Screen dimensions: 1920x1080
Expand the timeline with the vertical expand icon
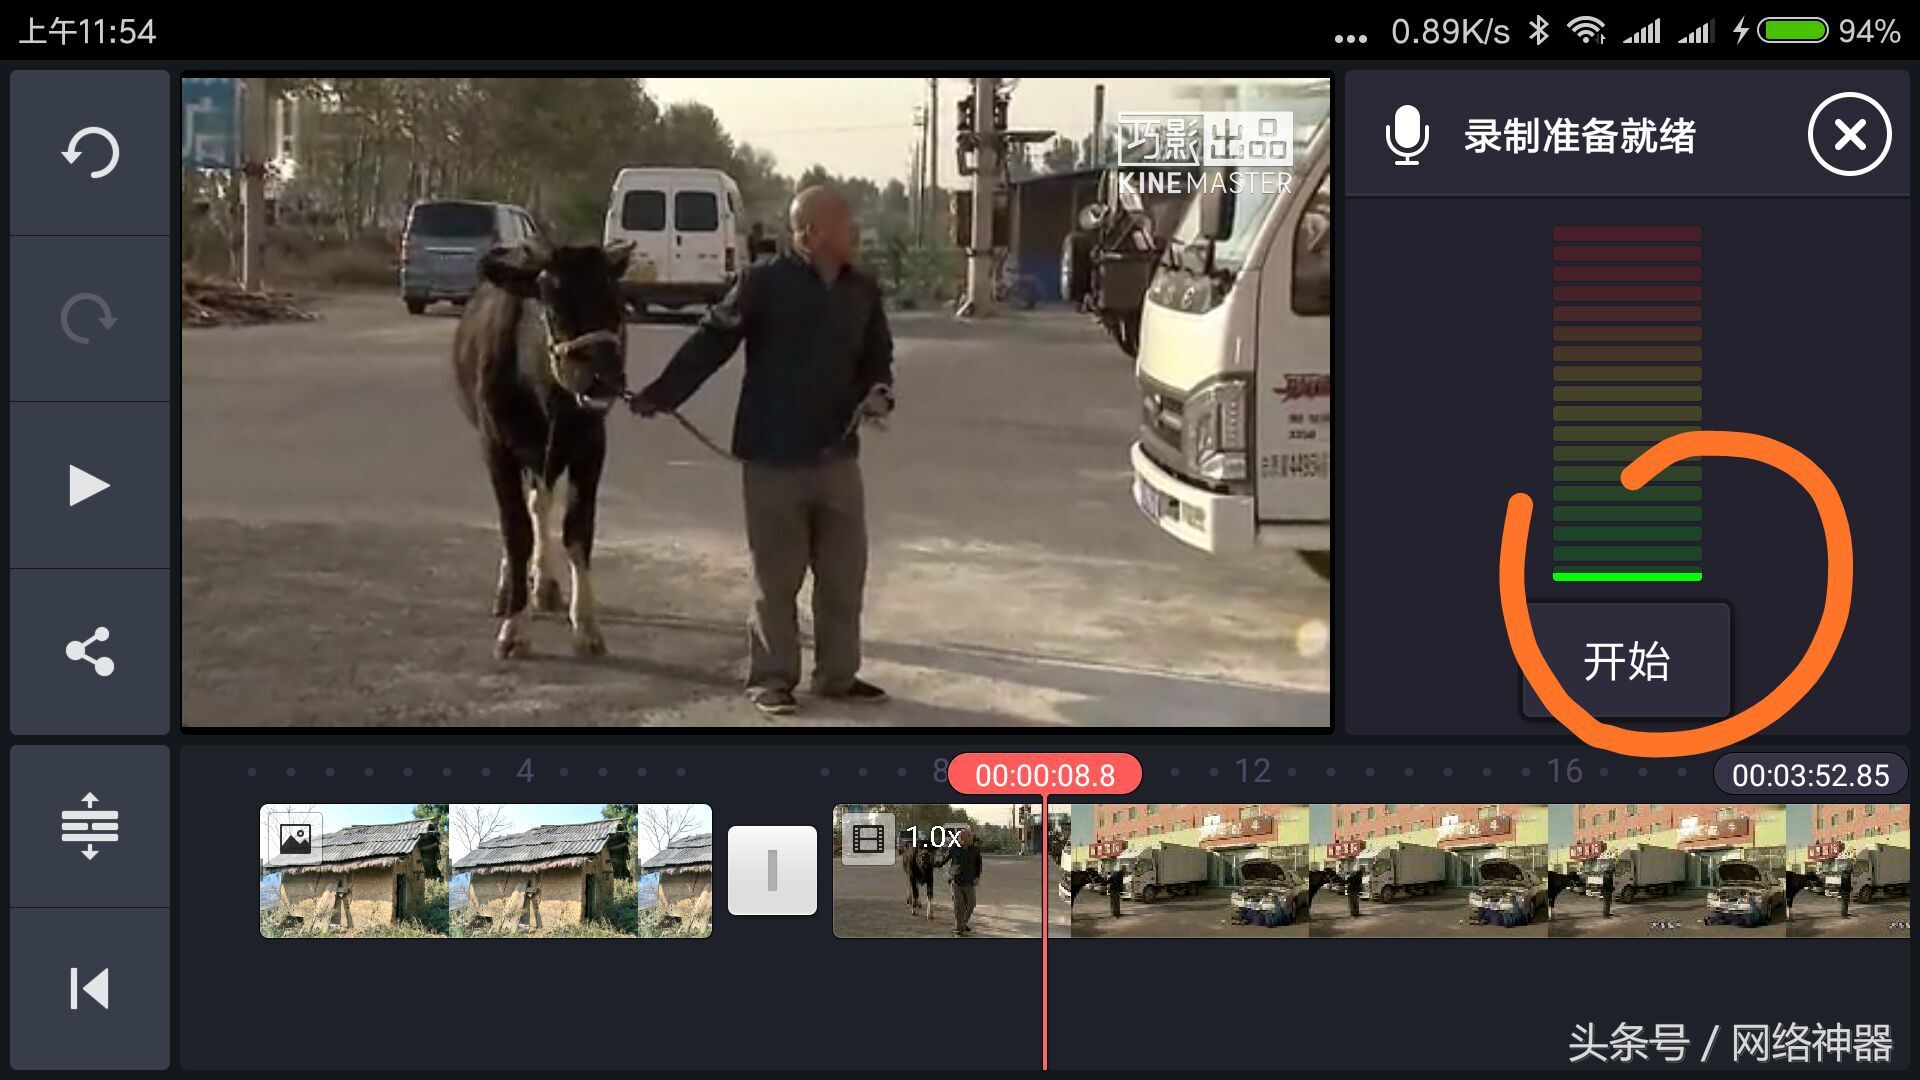click(x=90, y=826)
